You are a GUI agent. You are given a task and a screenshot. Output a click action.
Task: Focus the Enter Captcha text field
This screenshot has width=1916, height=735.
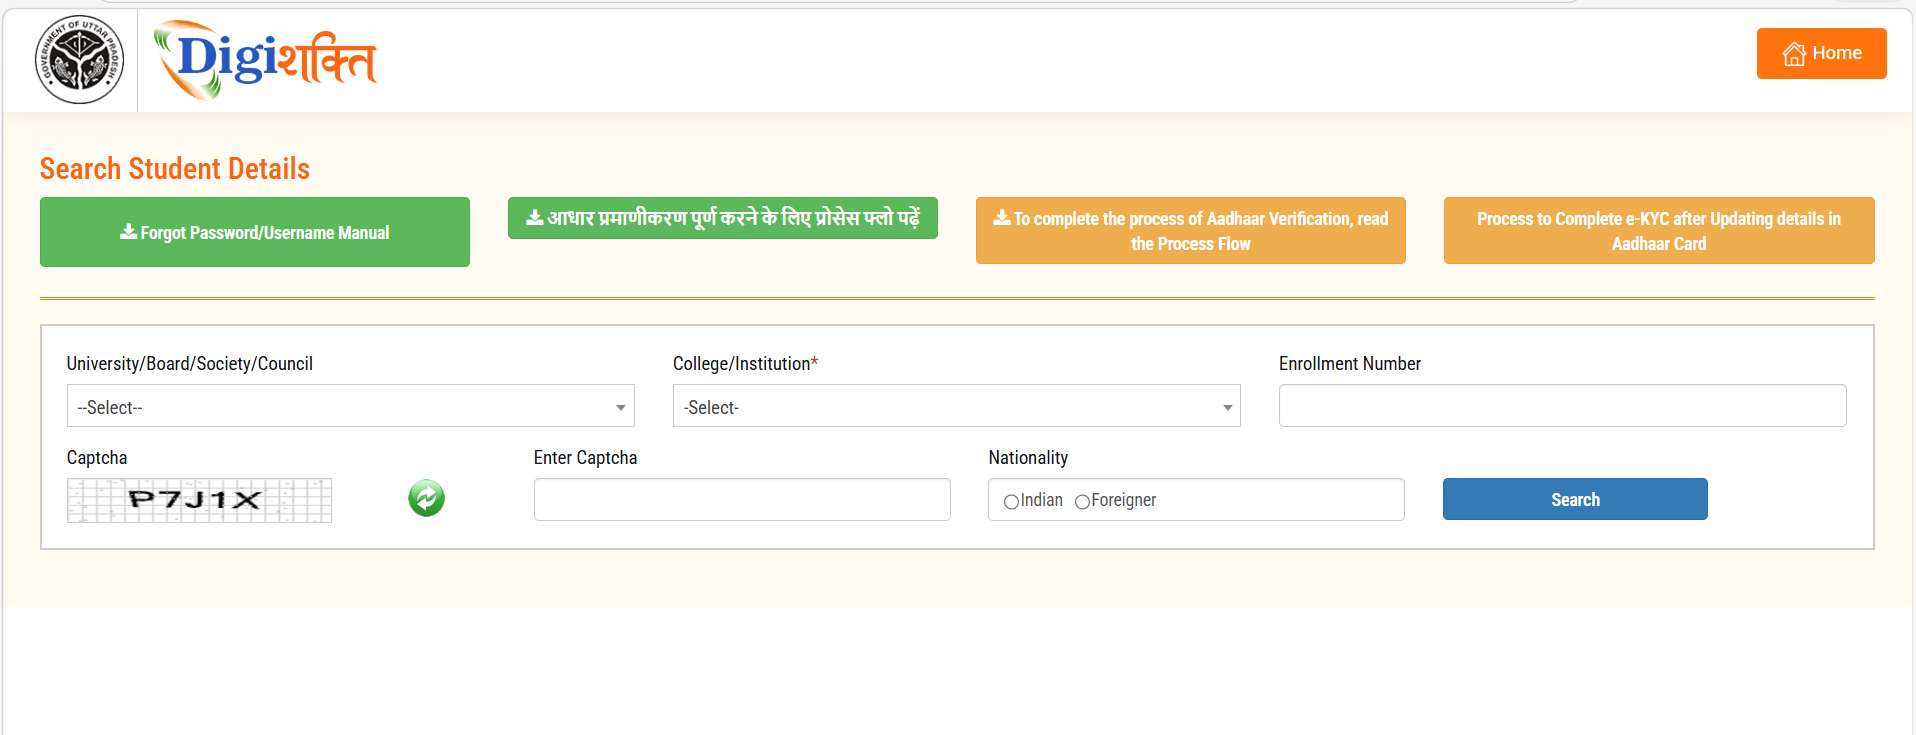(x=741, y=500)
